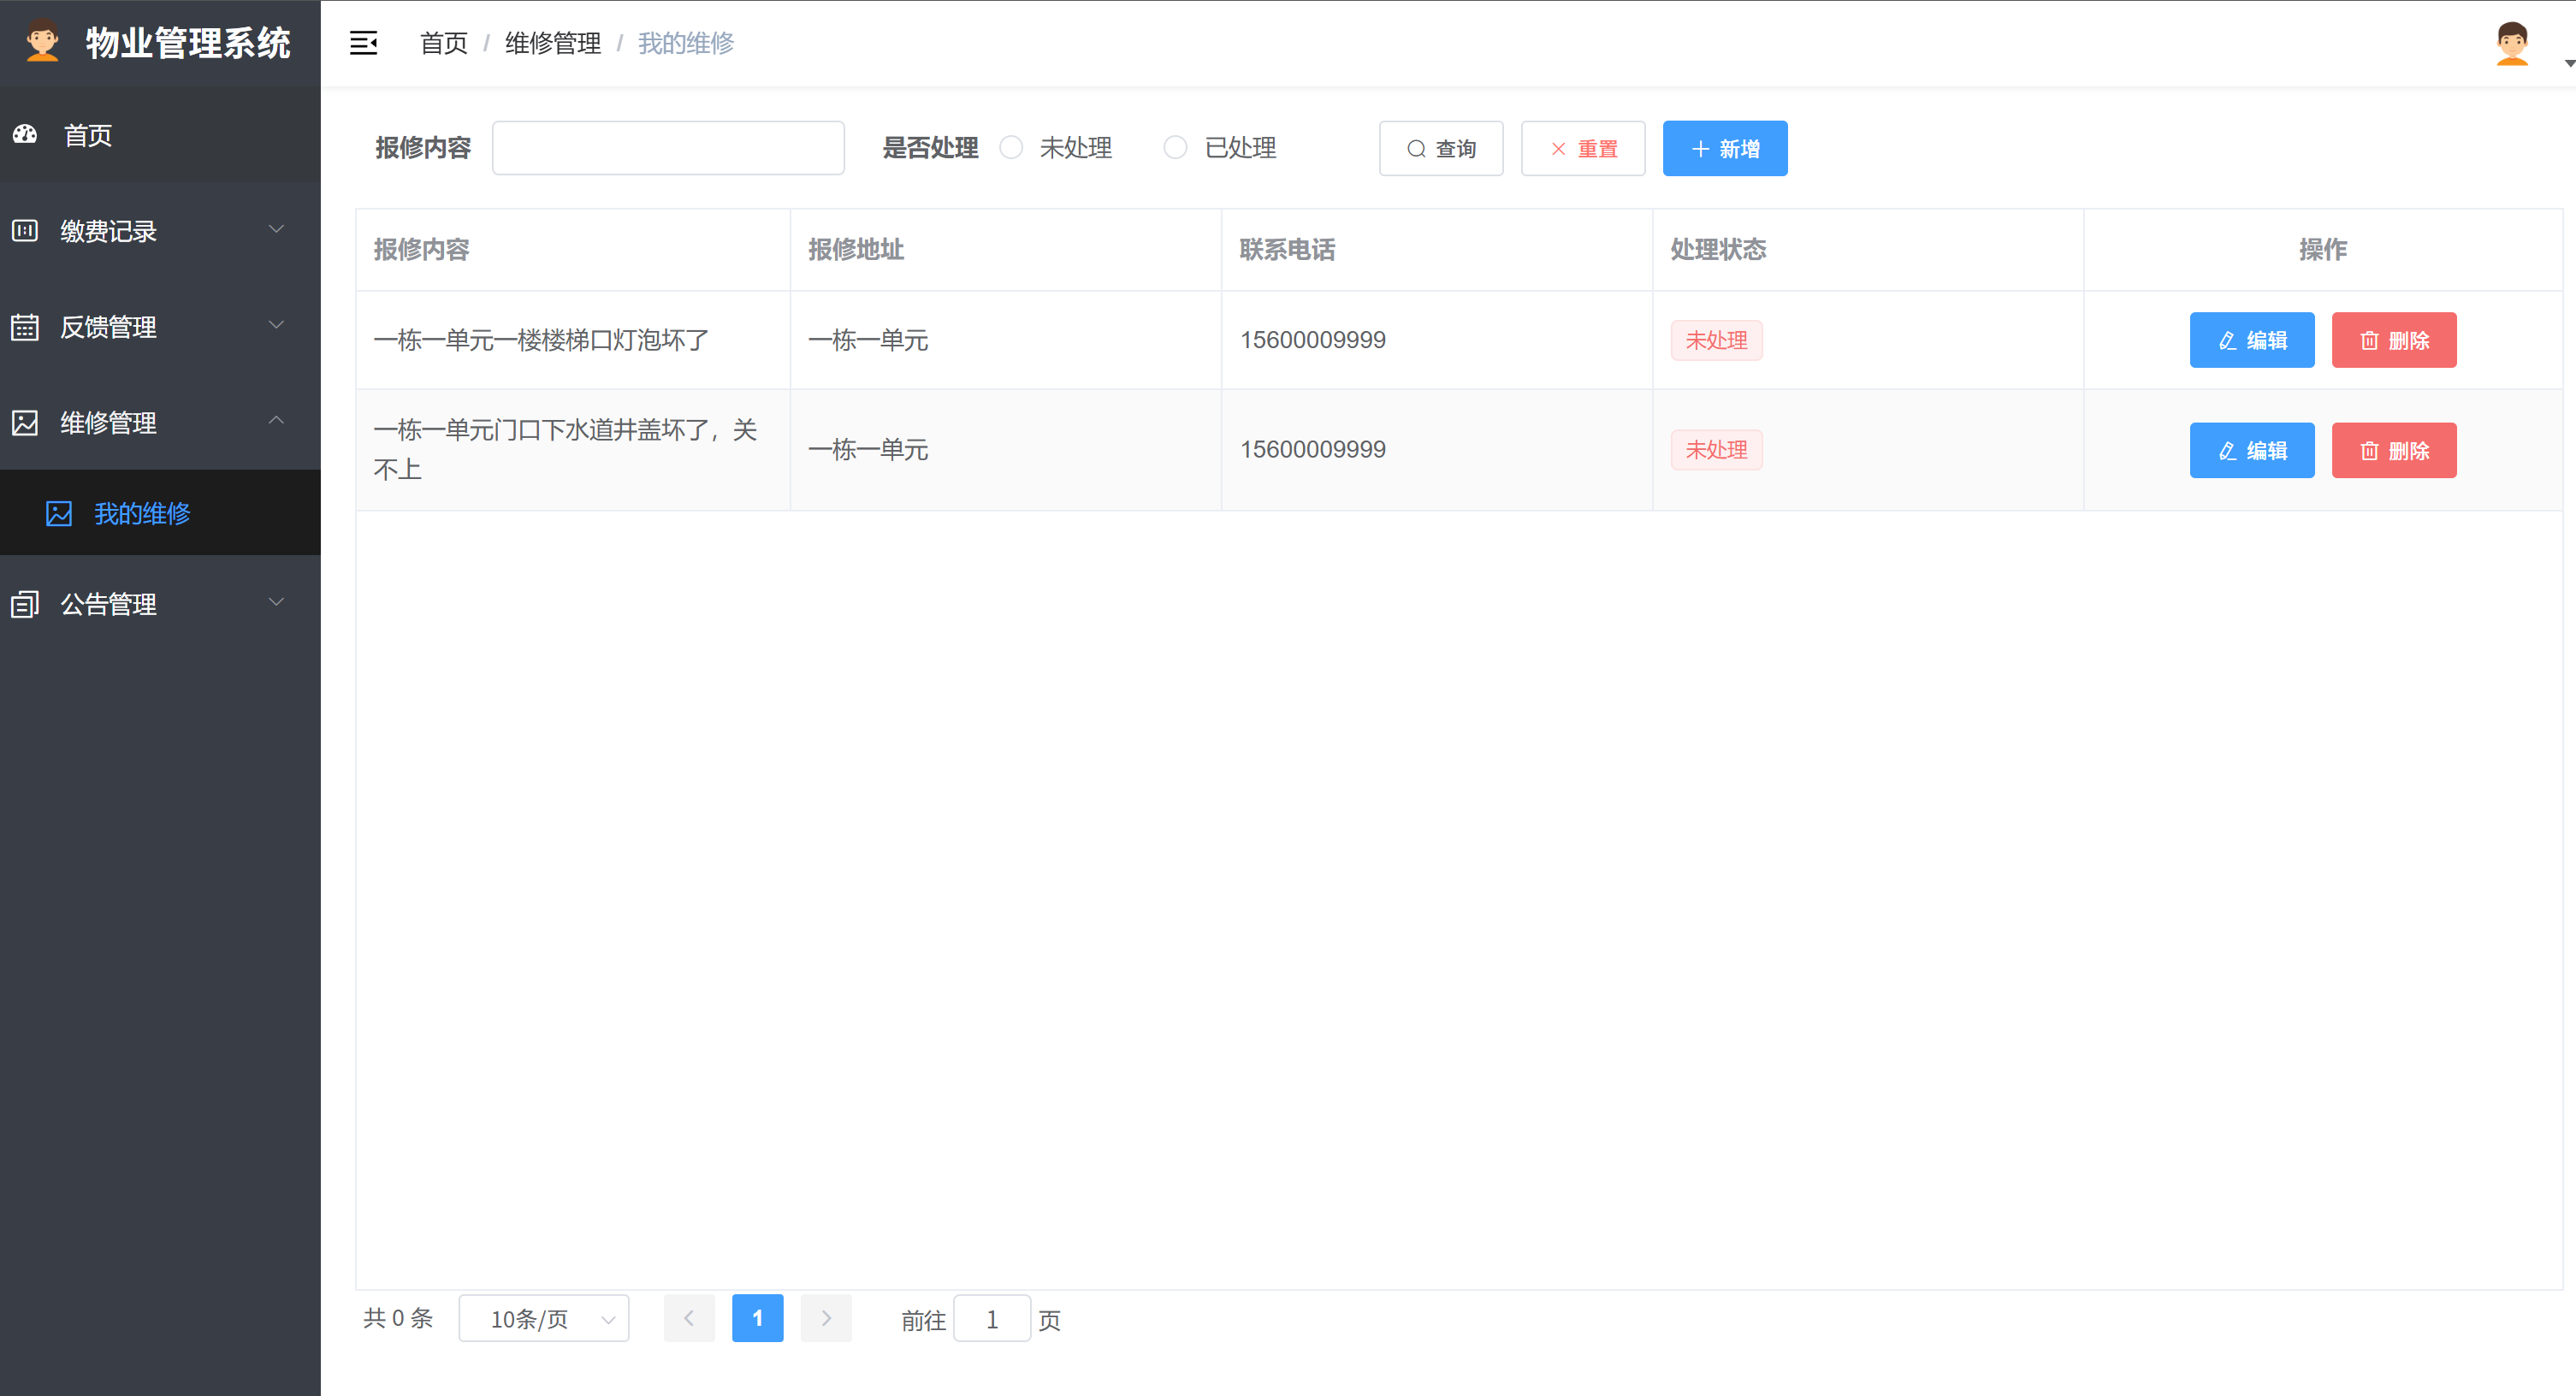Image resolution: width=2576 pixels, height=1396 pixels.
Task: Click 操作 column header
Action: [2323, 250]
